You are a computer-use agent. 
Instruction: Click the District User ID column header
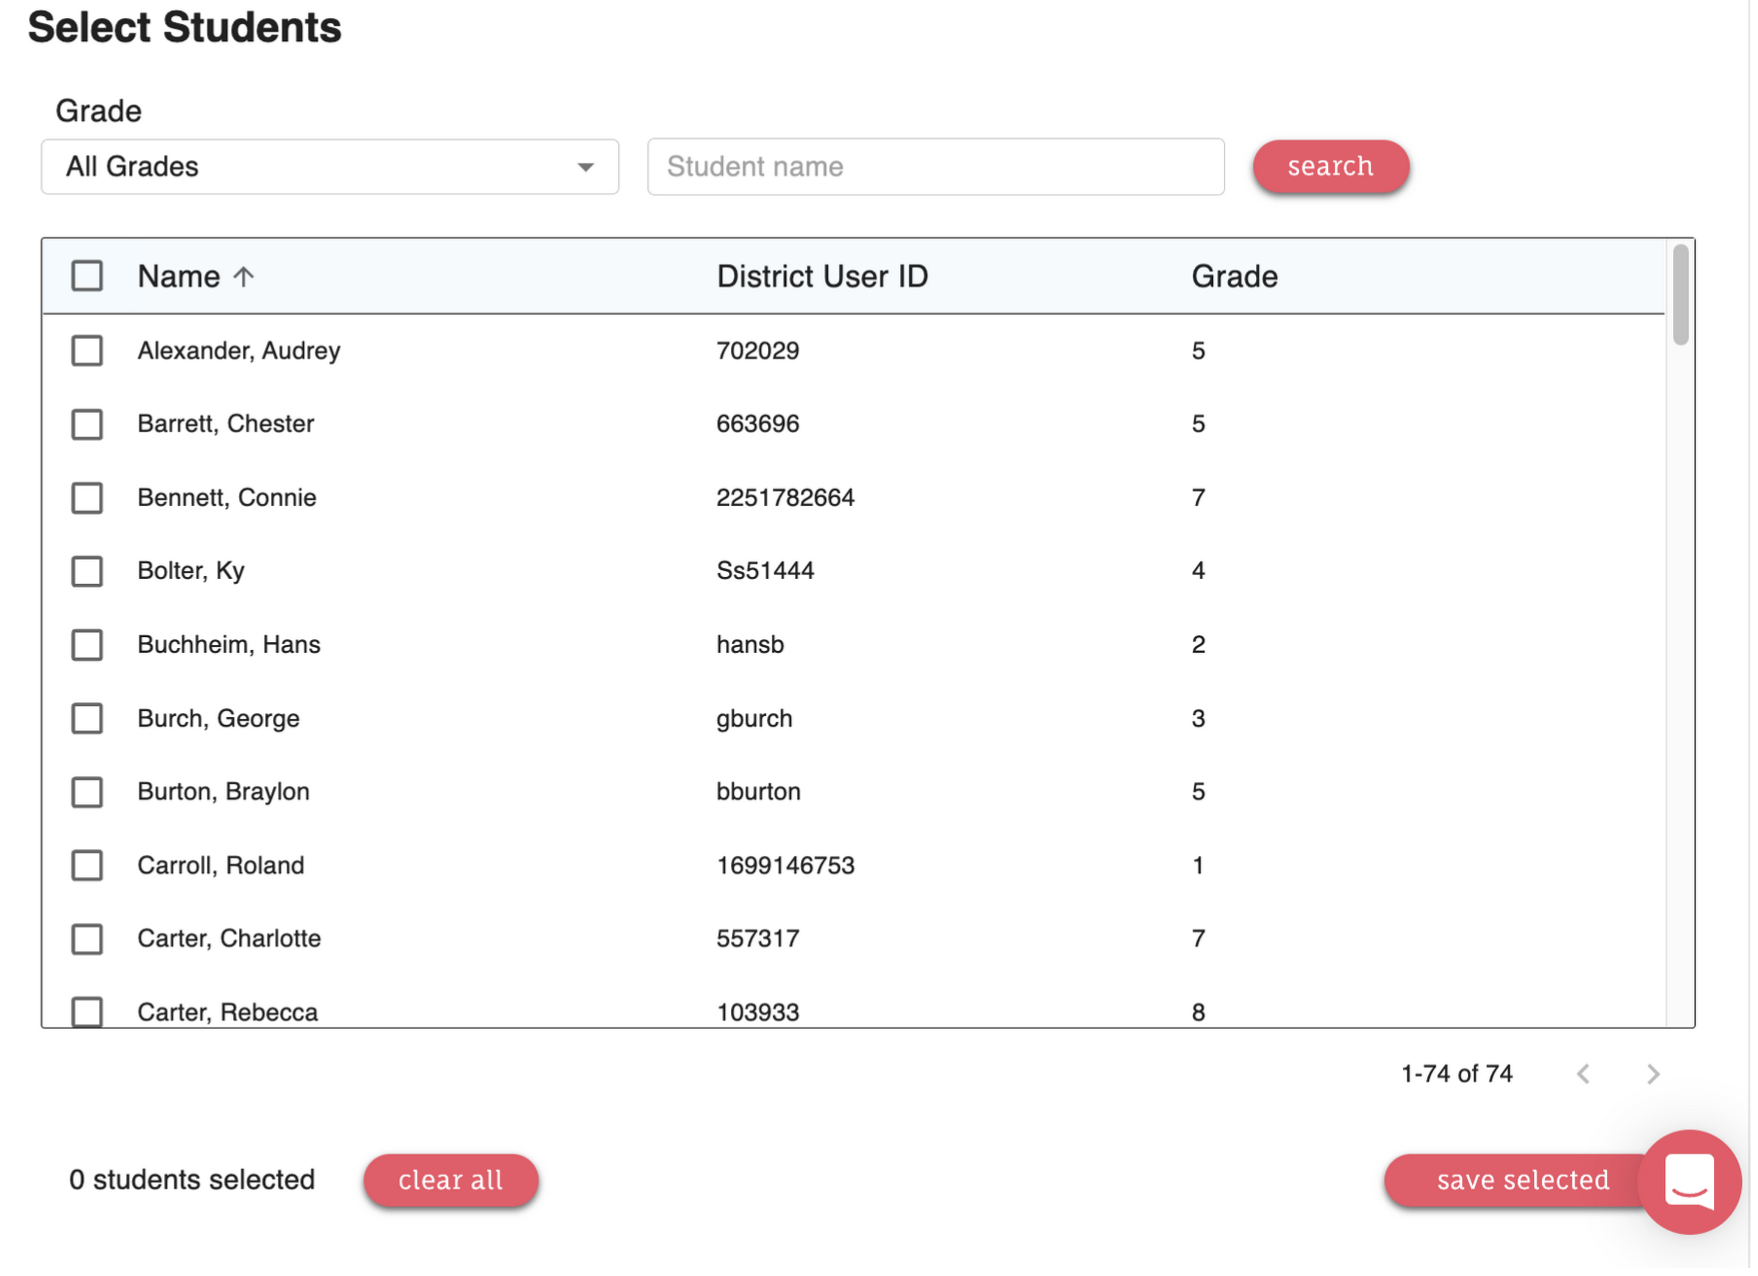point(825,277)
